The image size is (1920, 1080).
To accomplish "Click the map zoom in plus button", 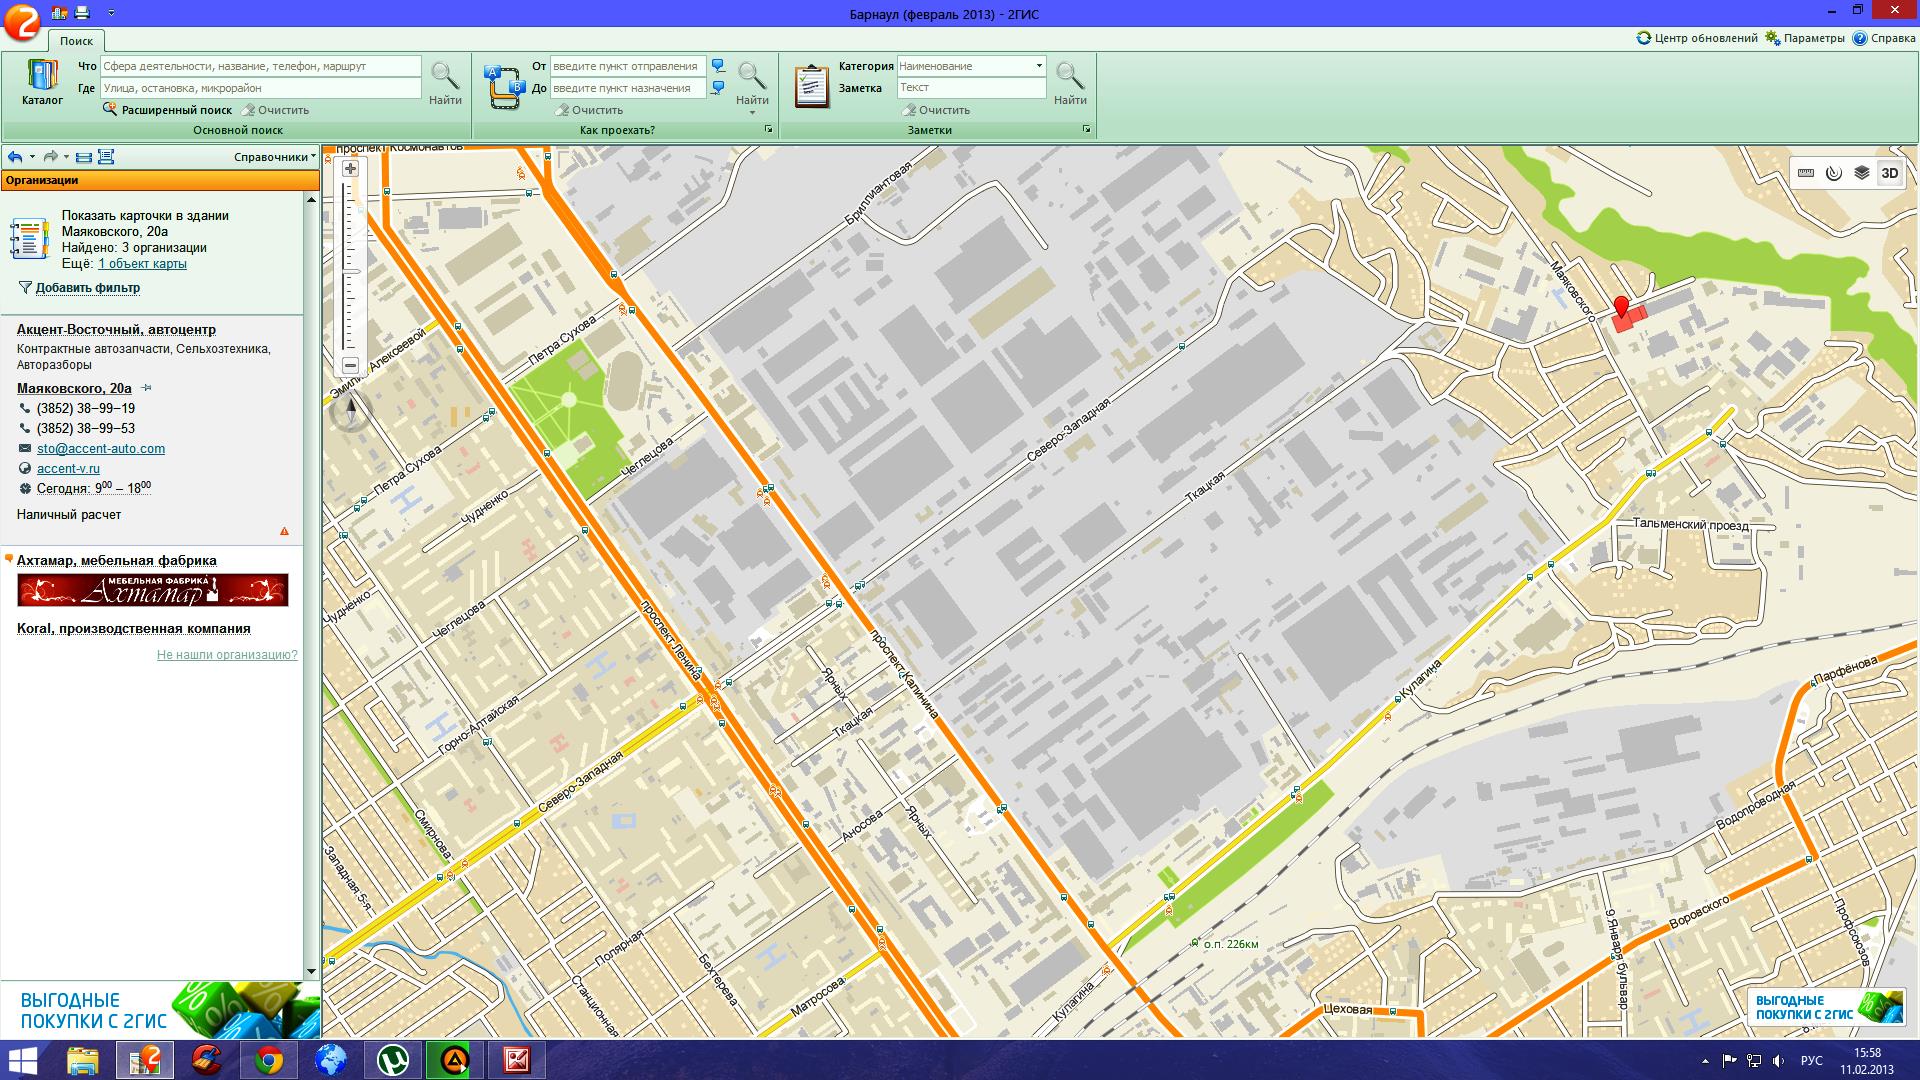I will (350, 170).
